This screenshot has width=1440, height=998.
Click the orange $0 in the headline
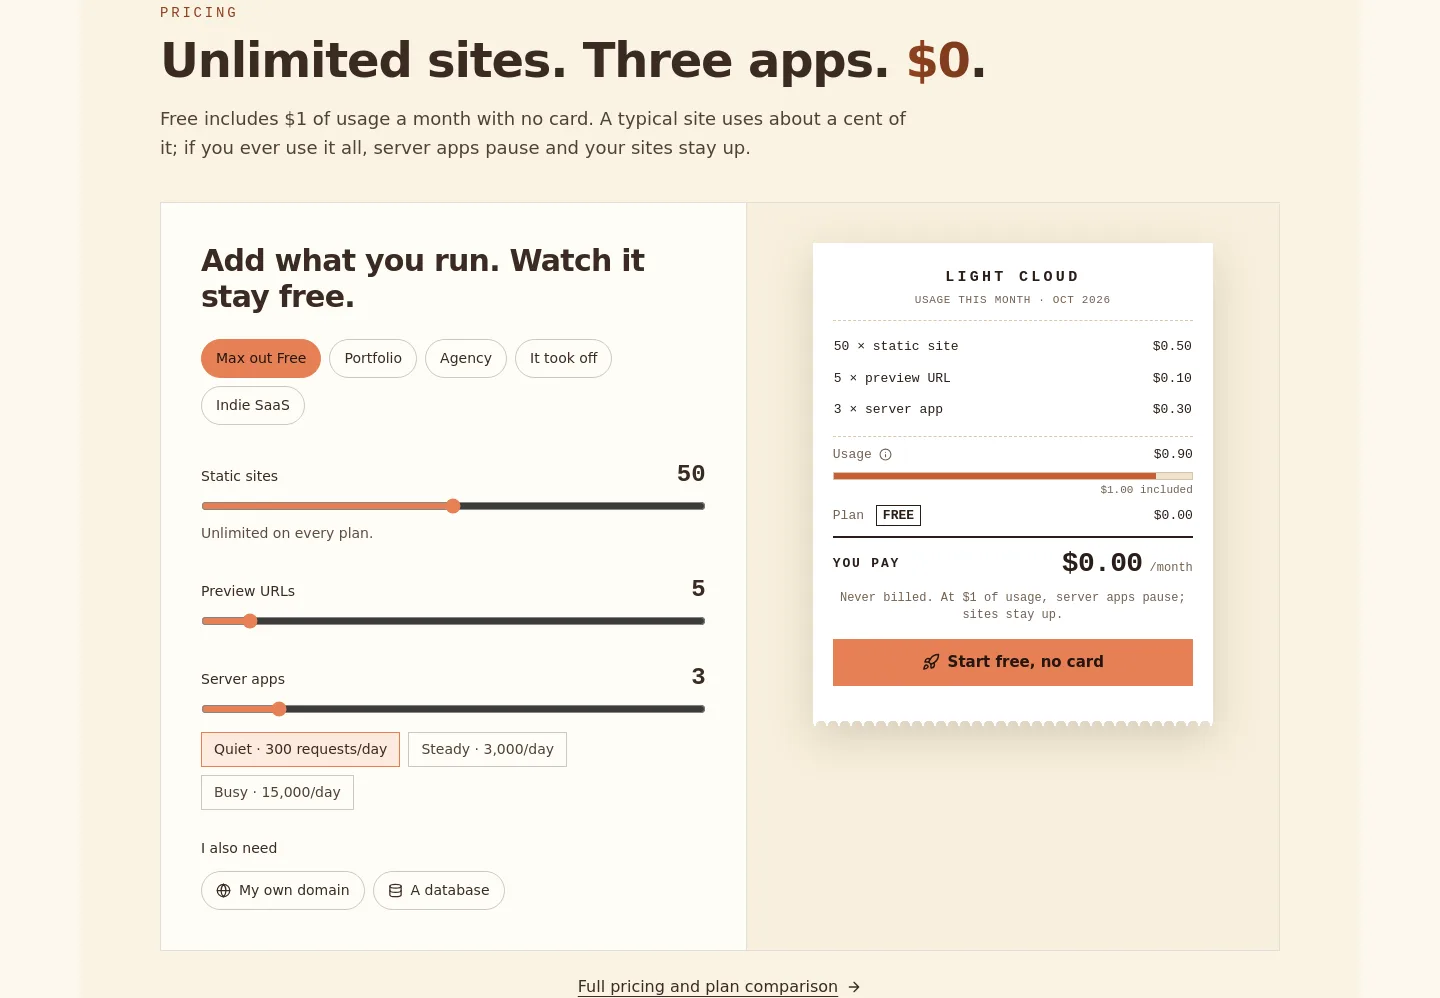pos(938,60)
